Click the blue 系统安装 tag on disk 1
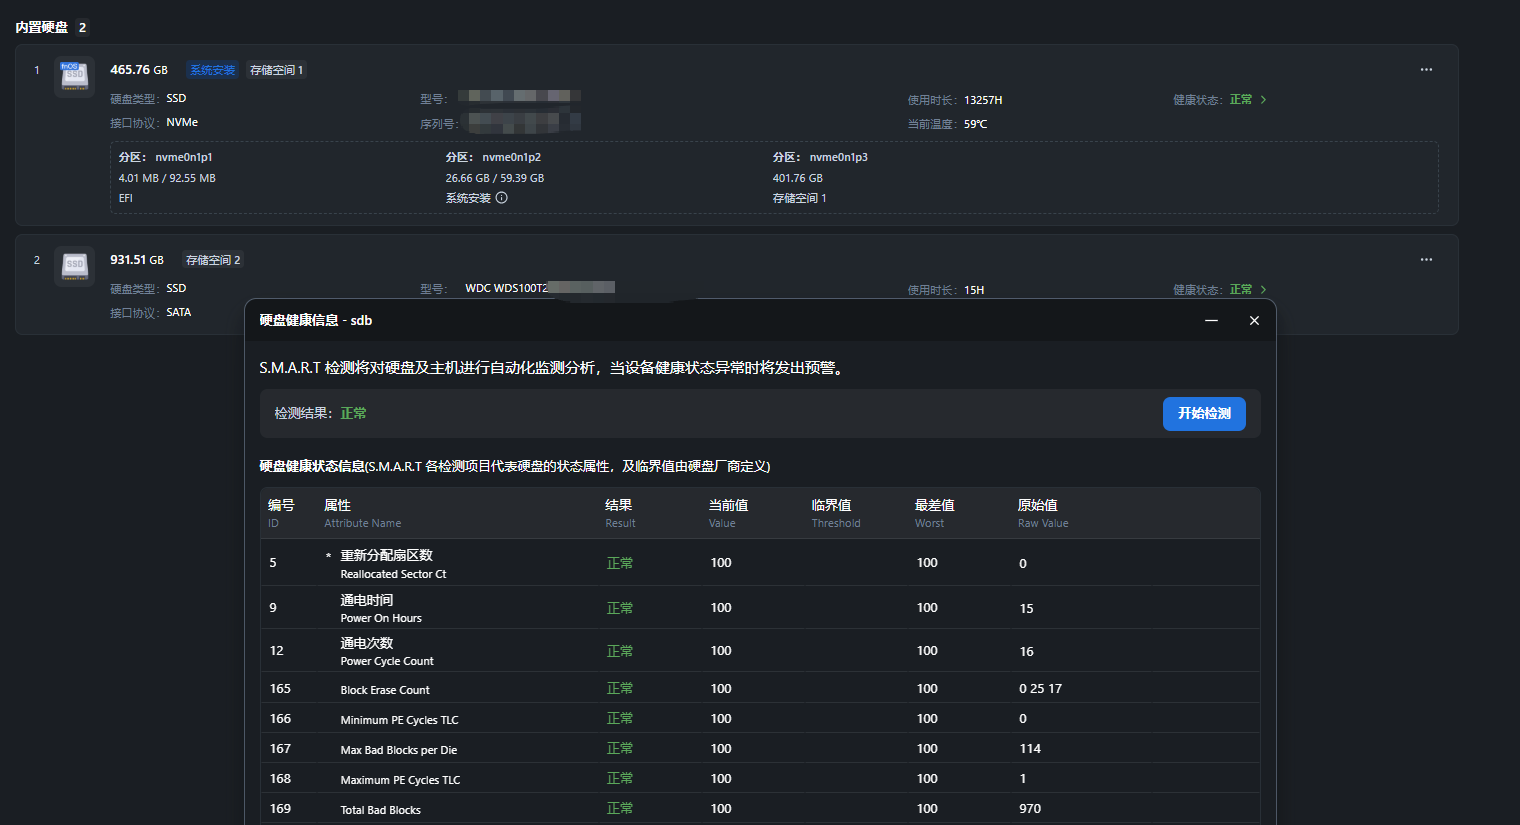The image size is (1520, 825). pyautogui.click(x=212, y=70)
